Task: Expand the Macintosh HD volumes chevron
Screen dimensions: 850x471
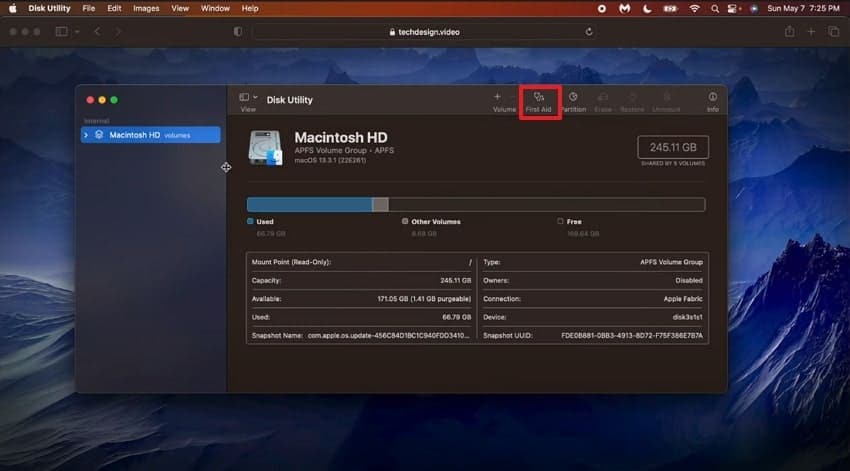Action: coord(86,134)
